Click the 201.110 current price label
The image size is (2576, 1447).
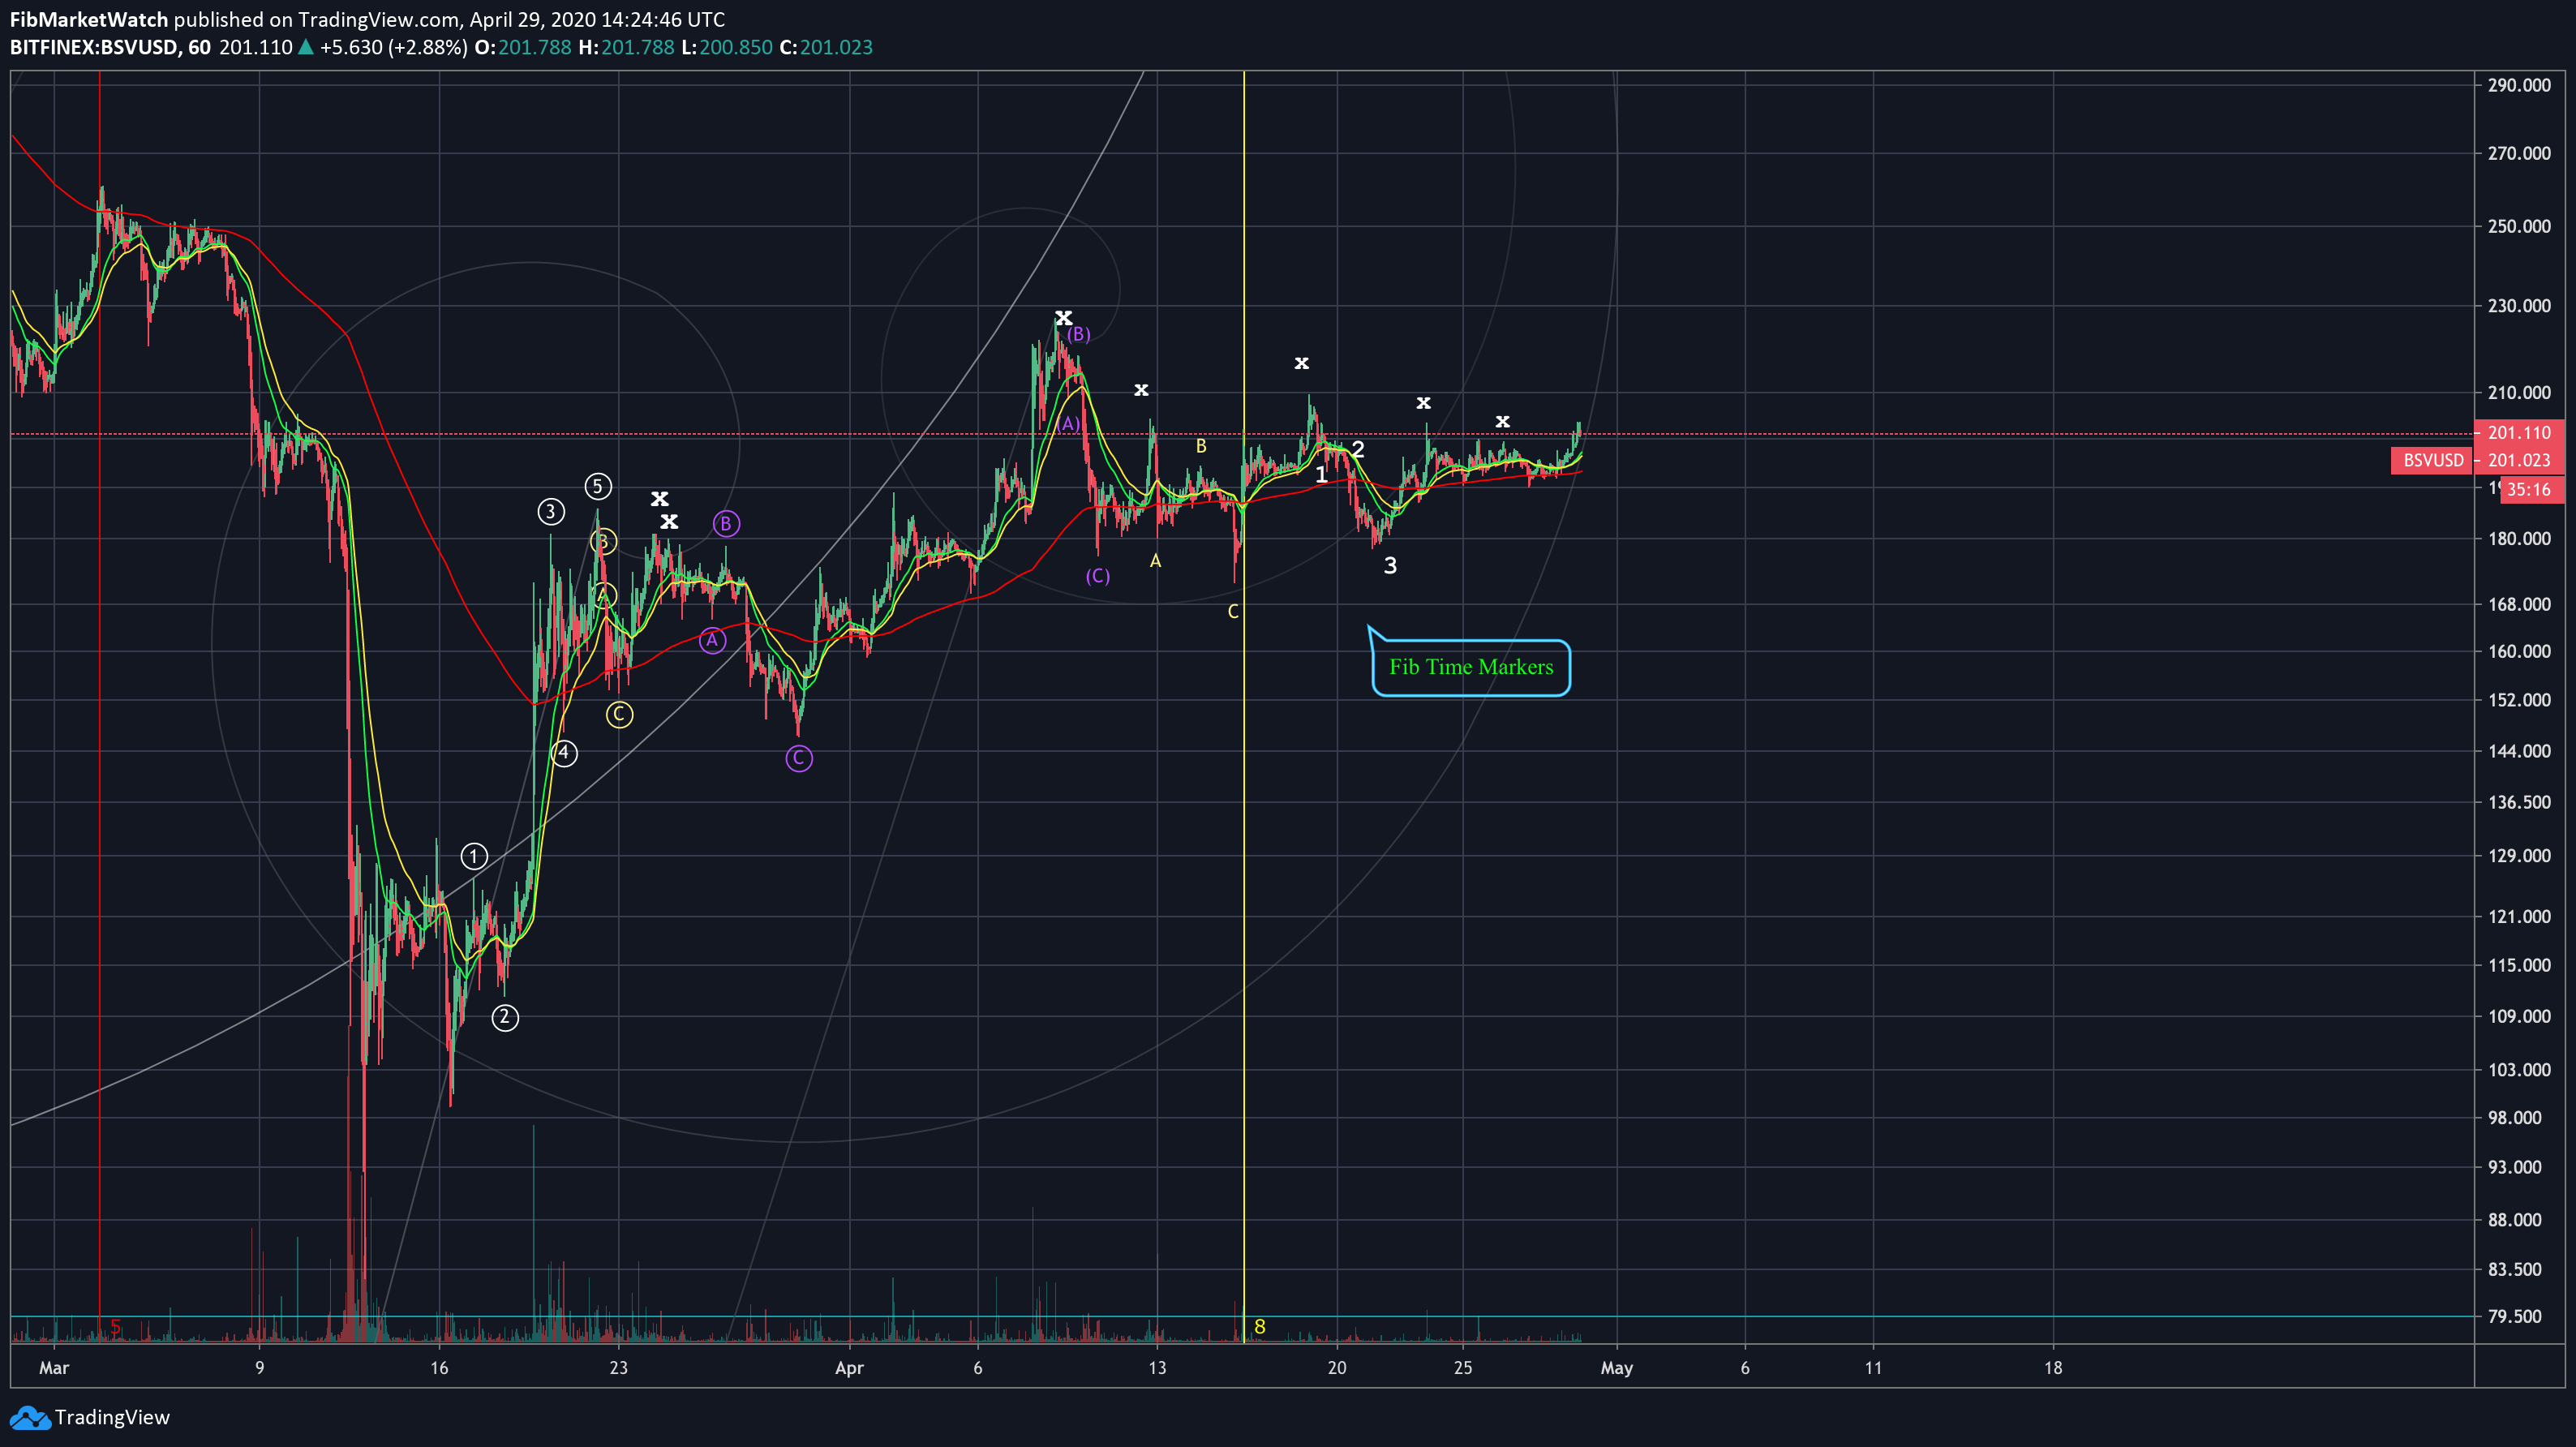coord(2519,433)
